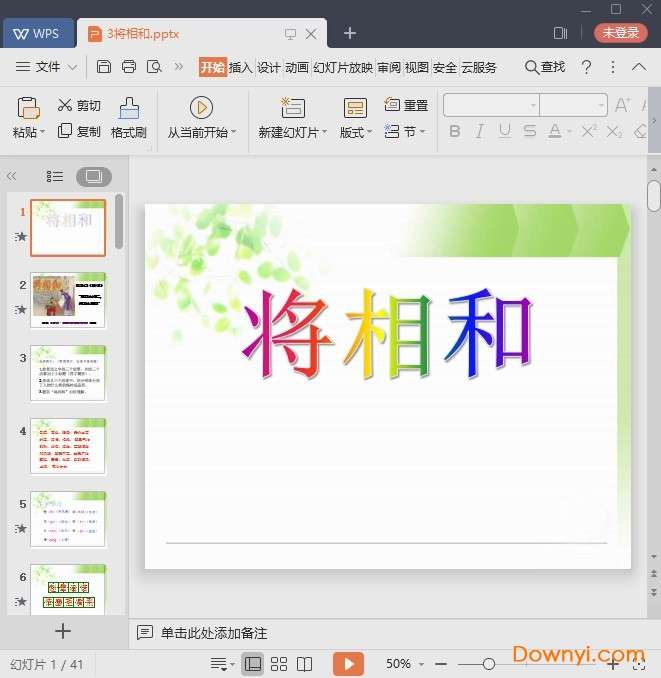Image resolution: width=661 pixels, height=678 pixels.
Task: Switch to the 视图 tab
Action: 417,67
